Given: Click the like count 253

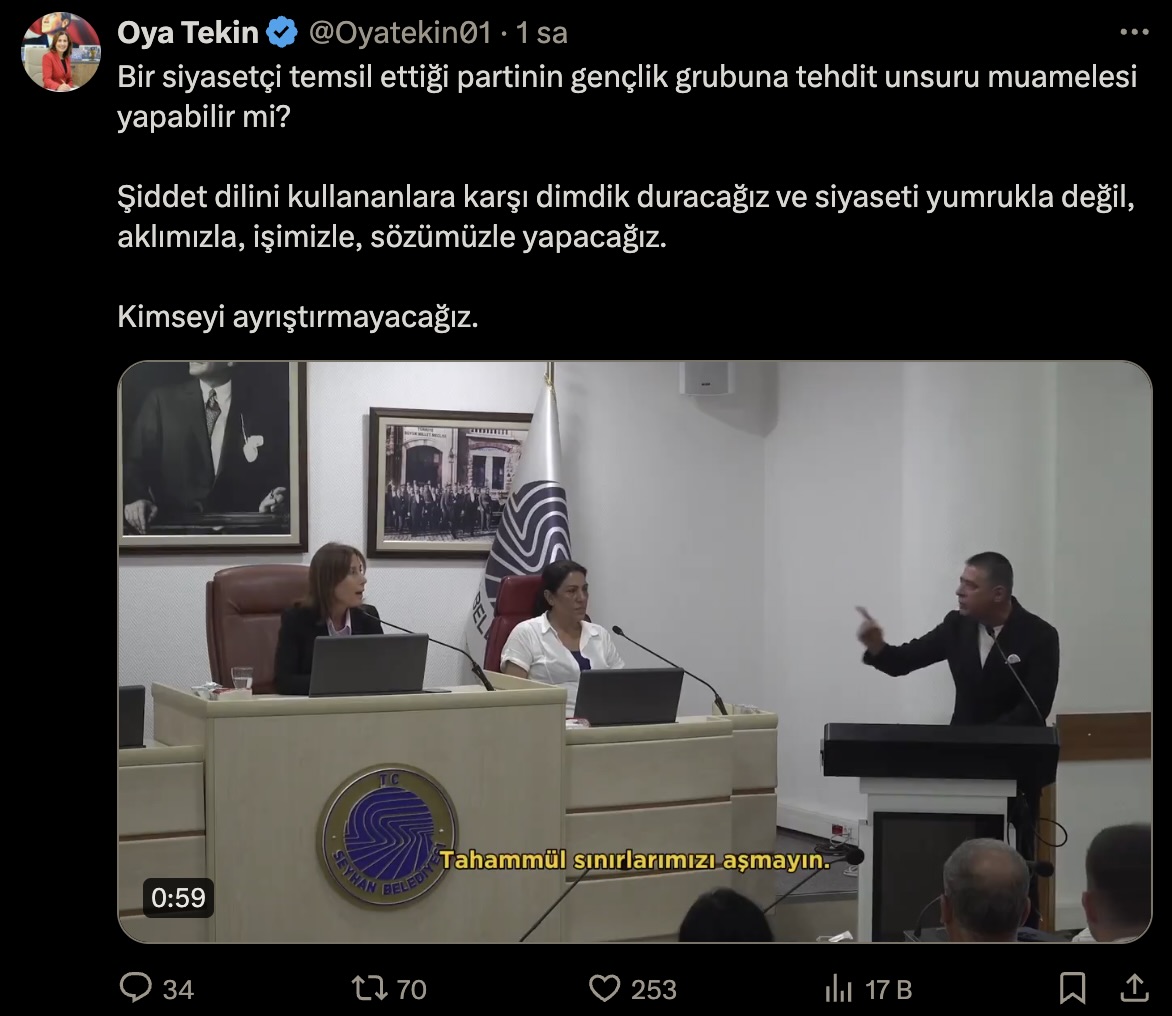Looking at the screenshot, I should point(653,989).
